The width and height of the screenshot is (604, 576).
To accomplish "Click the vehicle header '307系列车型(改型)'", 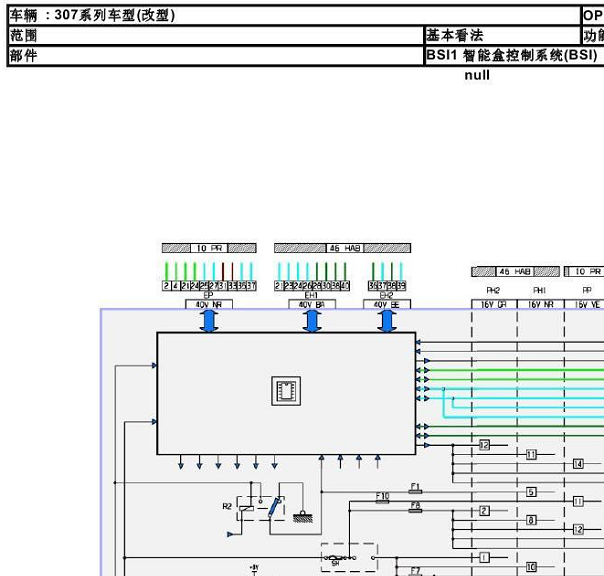I will (115, 15).
